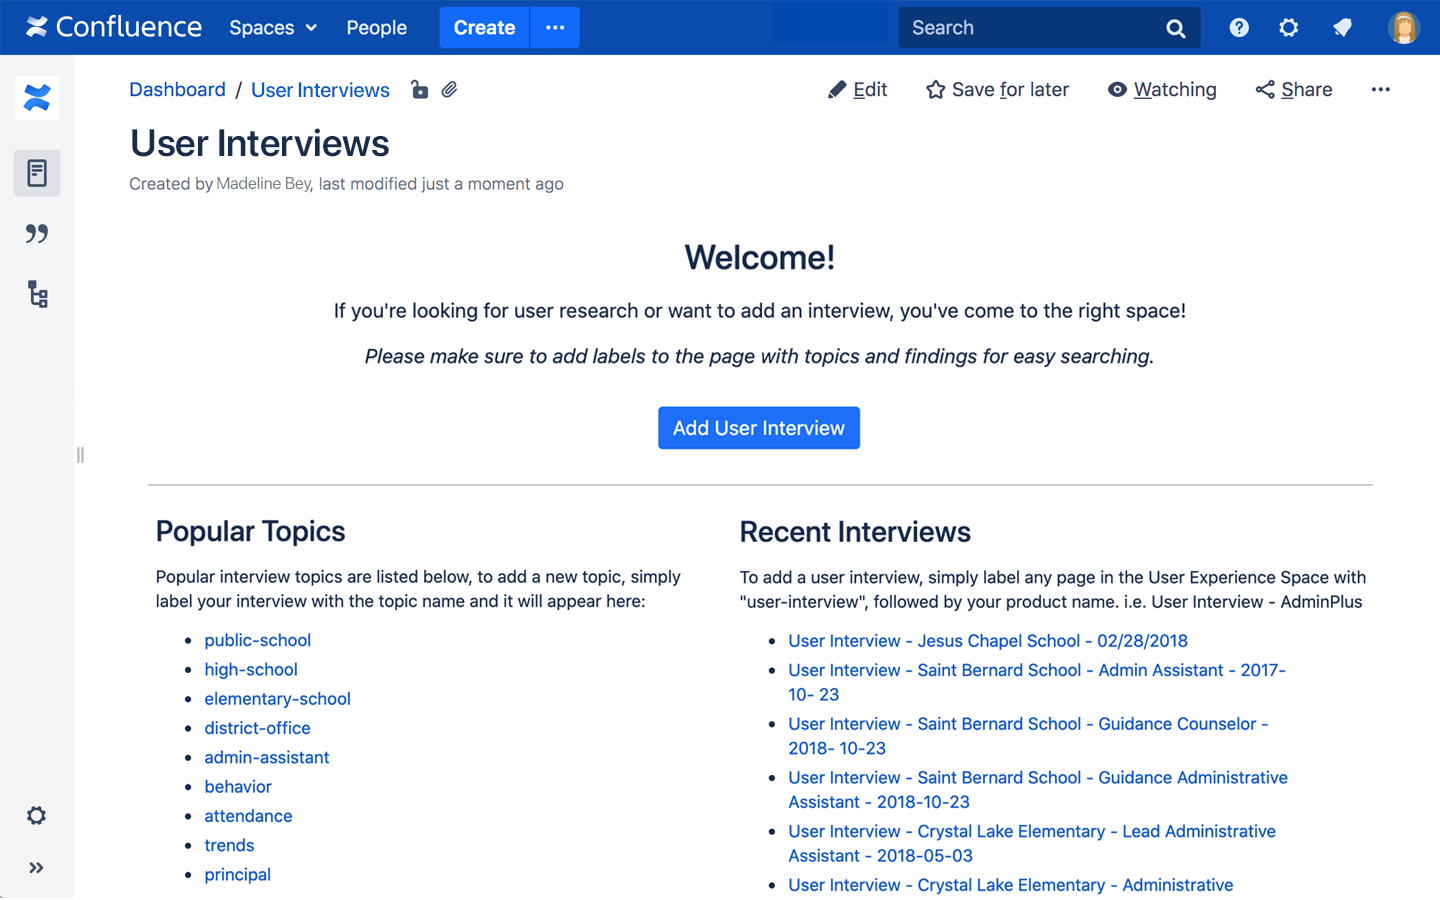Viewport: 1440px width, 900px height.
Task: Open the Spaces dropdown menu
Action: (273, 28)
